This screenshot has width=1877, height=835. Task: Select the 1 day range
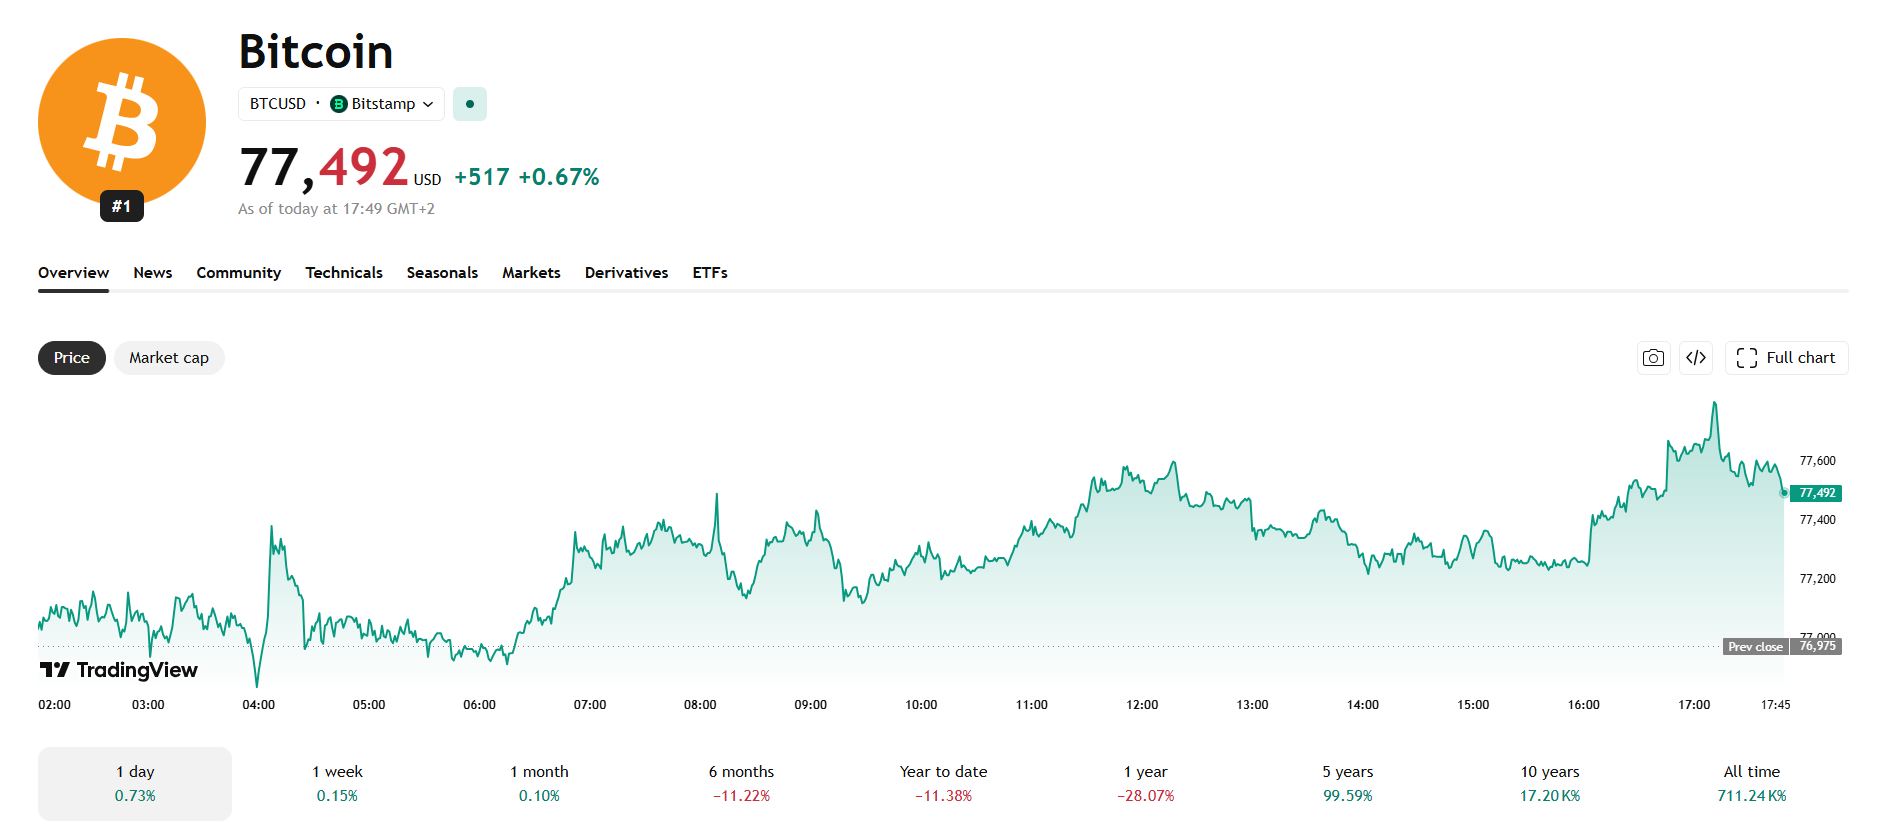[x=135, y=784]
